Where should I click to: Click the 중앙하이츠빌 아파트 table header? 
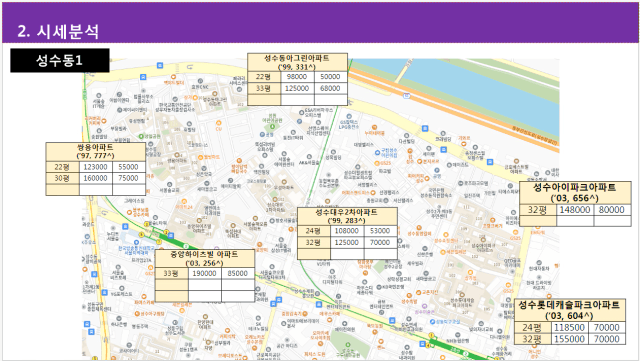(204, 258)
